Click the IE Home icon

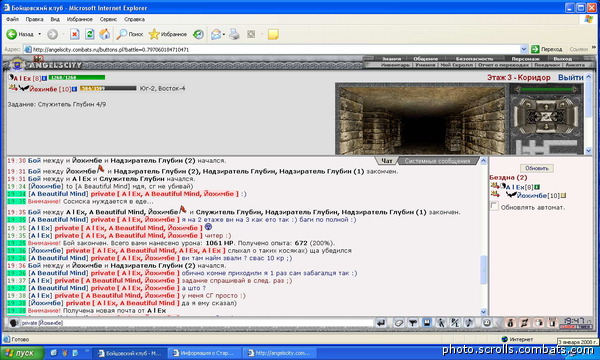click(x=104, y=34)
